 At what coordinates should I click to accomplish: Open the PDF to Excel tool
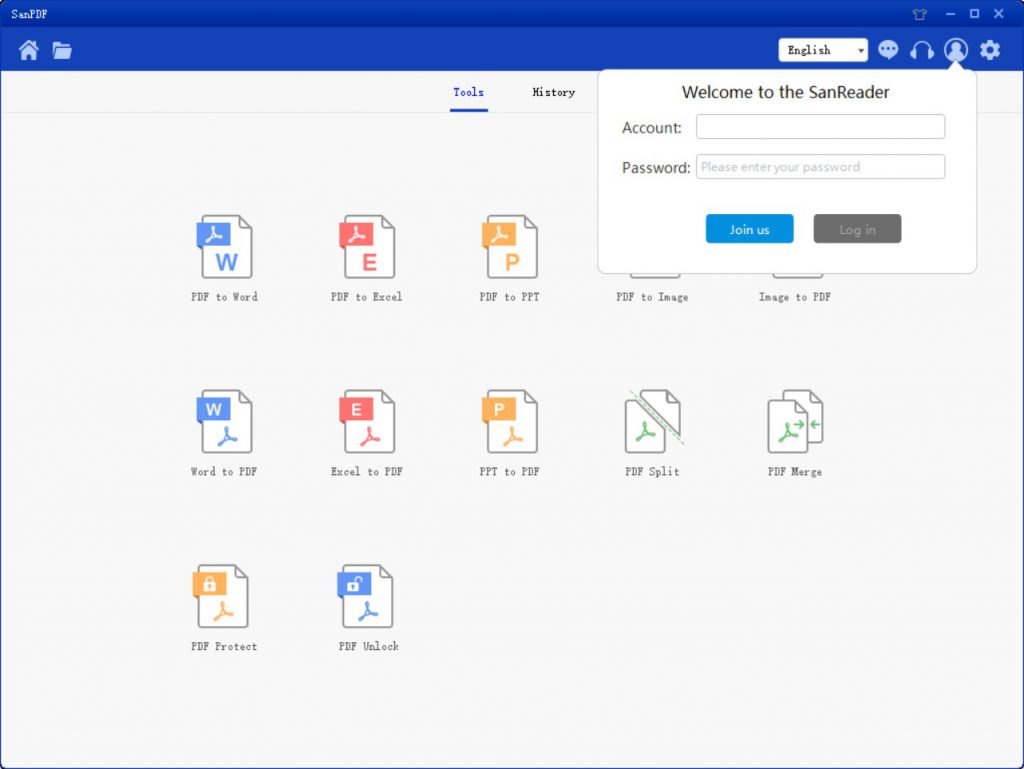pyautogui.click(x=367, y=259)
